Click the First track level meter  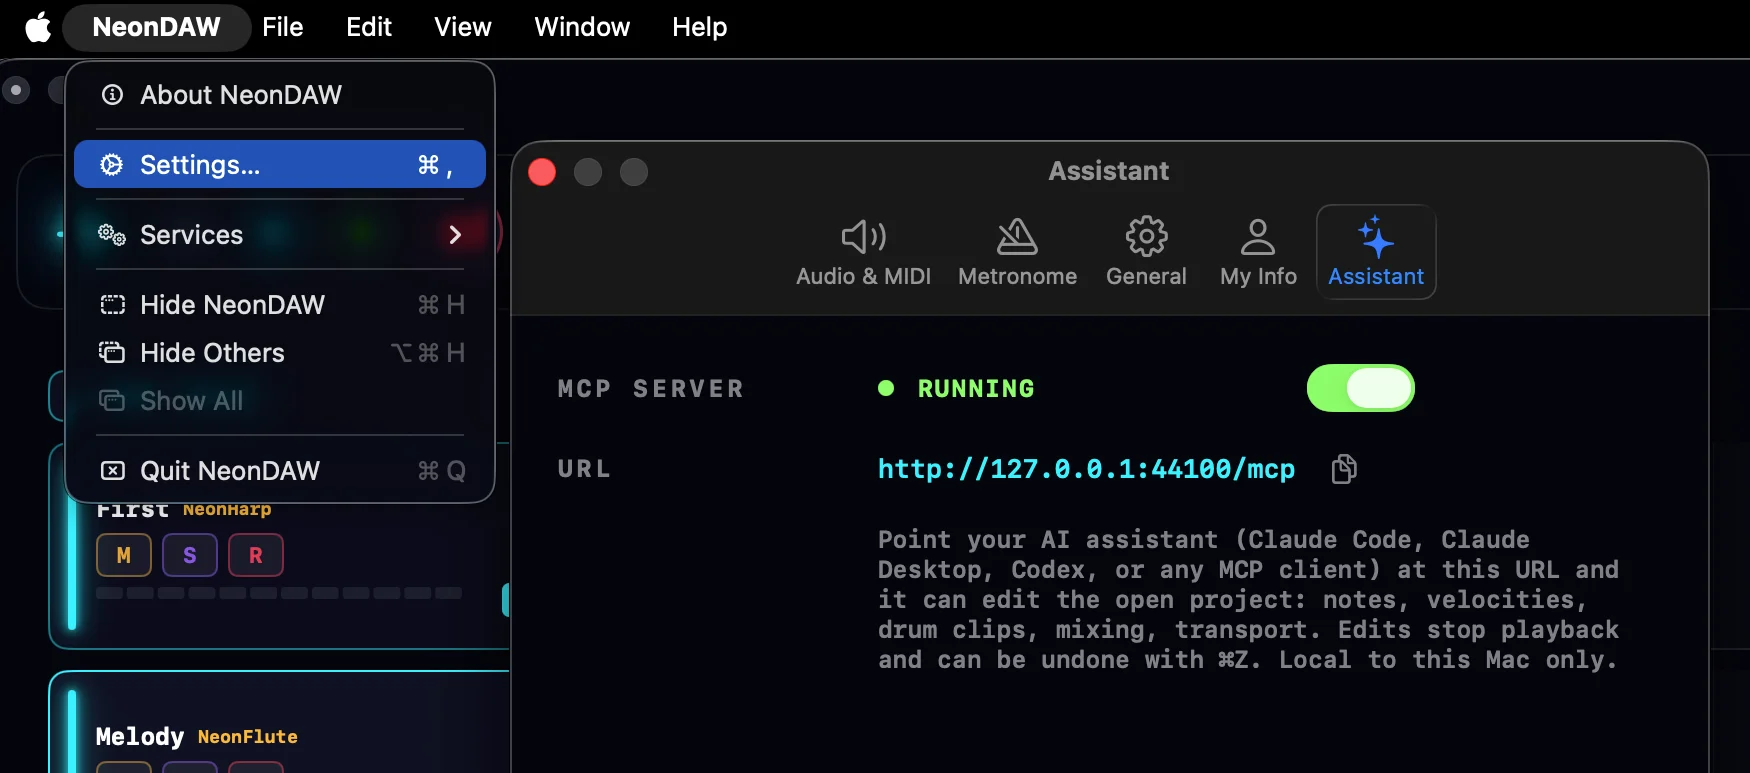(279, 593)
